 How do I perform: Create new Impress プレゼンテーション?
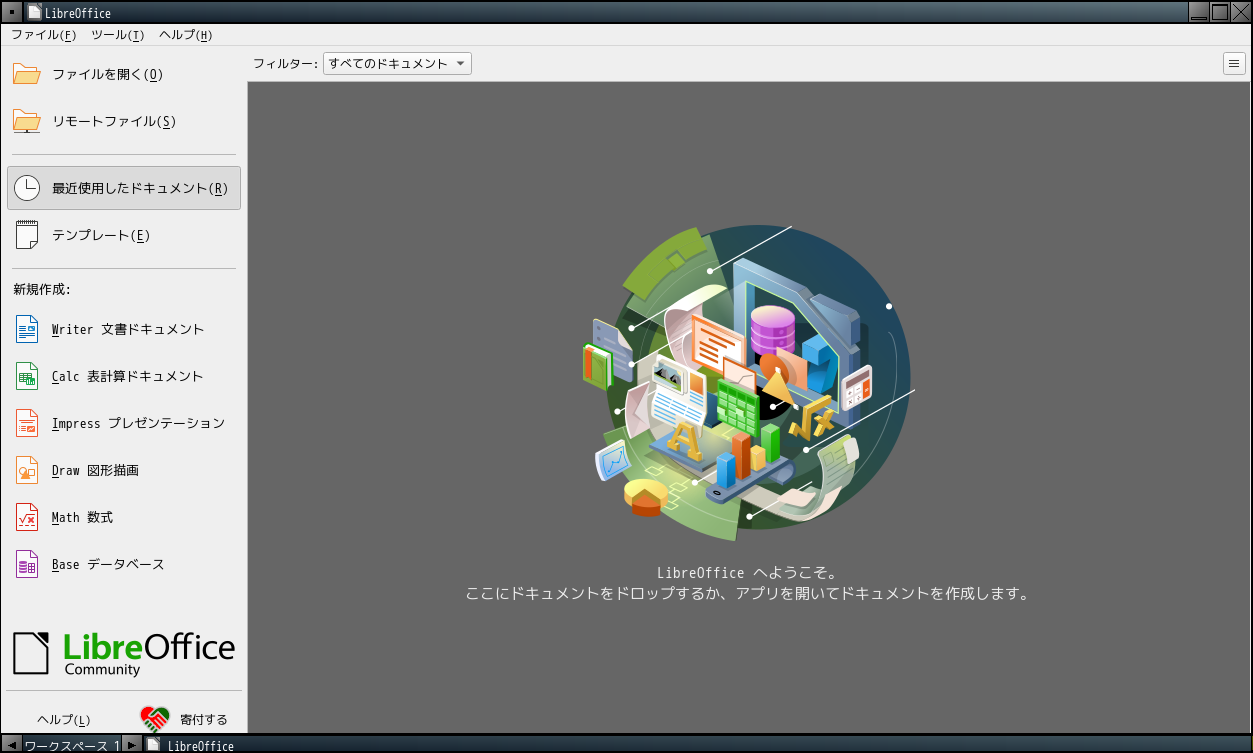(138, 423)
